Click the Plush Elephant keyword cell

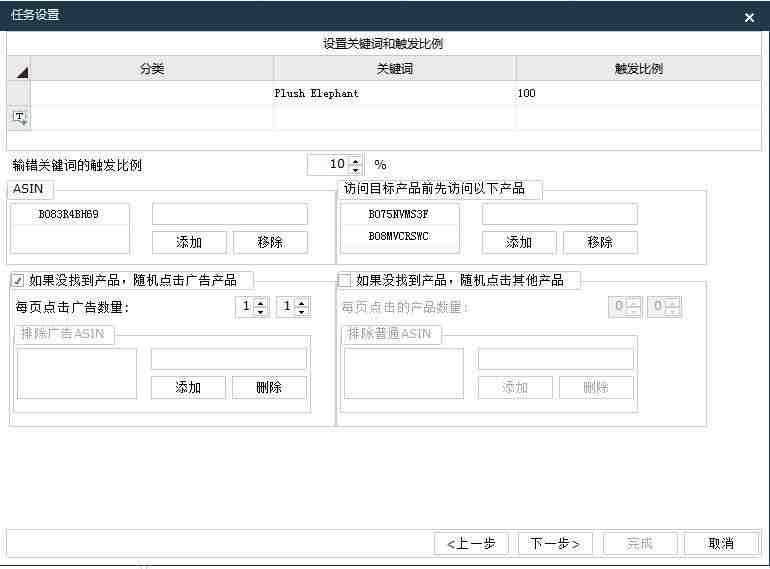point(394,93)
